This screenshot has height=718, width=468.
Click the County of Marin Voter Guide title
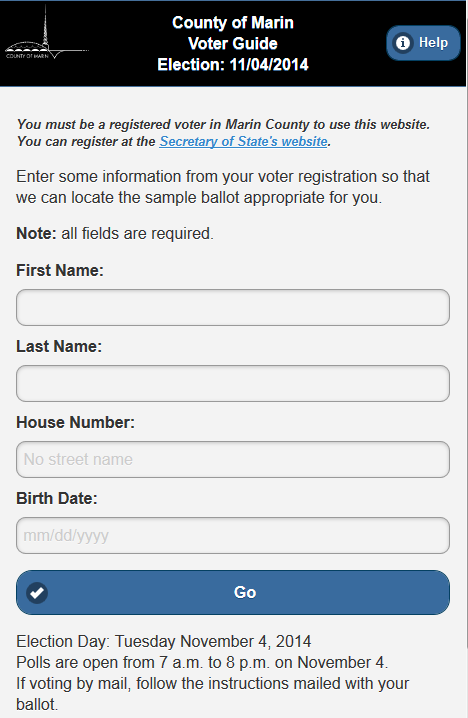[233, 33]
